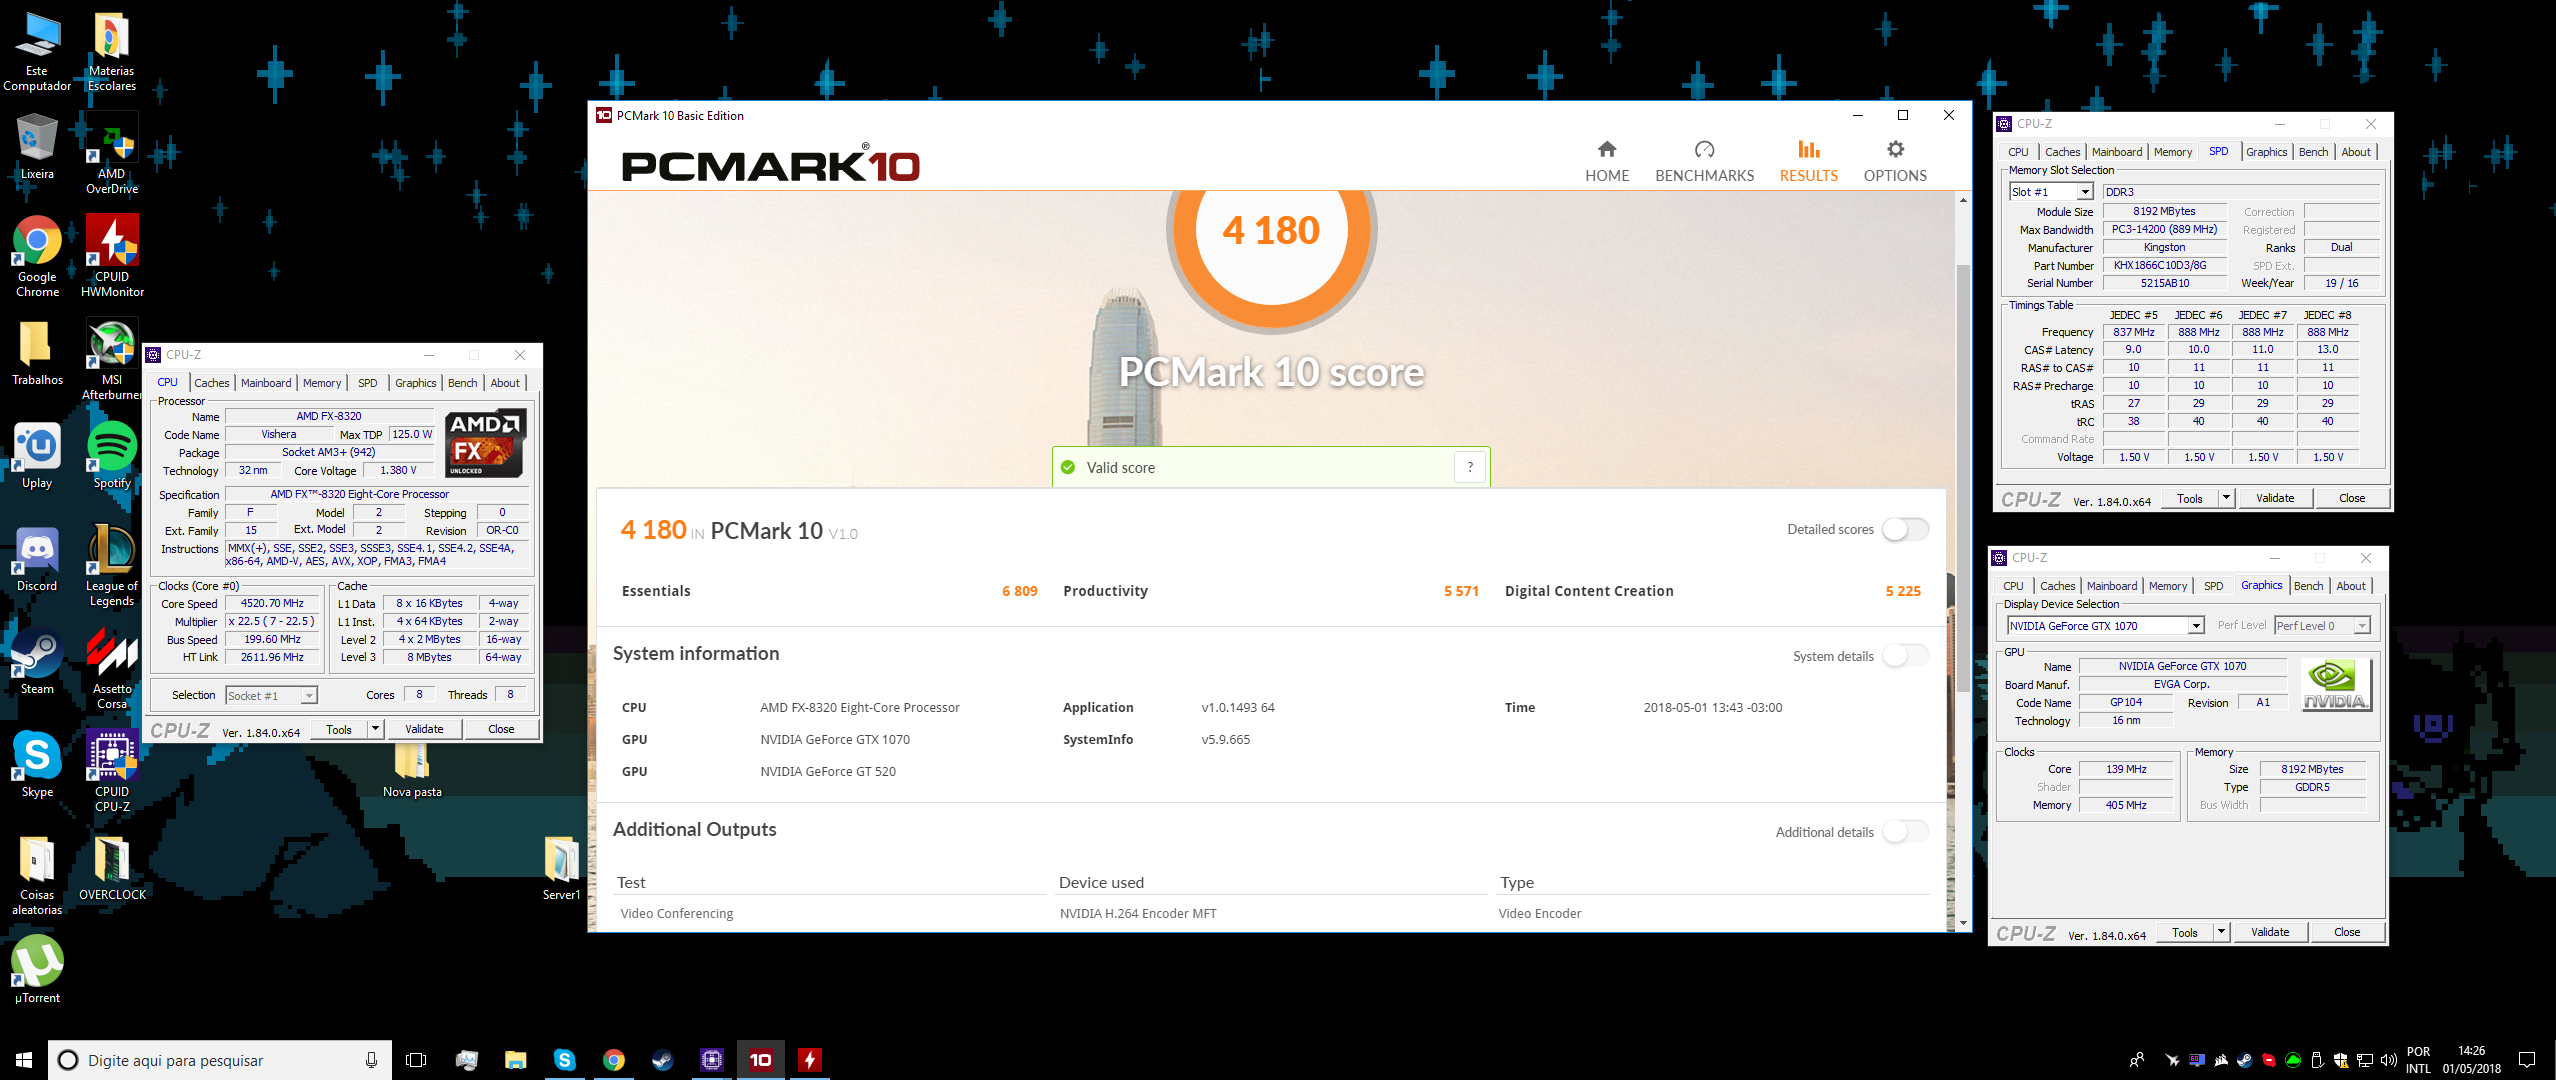Switch to Mainboard tab in left CPU-Z
Viewport: 2556px width, 1080px height.
click(266, 383)
